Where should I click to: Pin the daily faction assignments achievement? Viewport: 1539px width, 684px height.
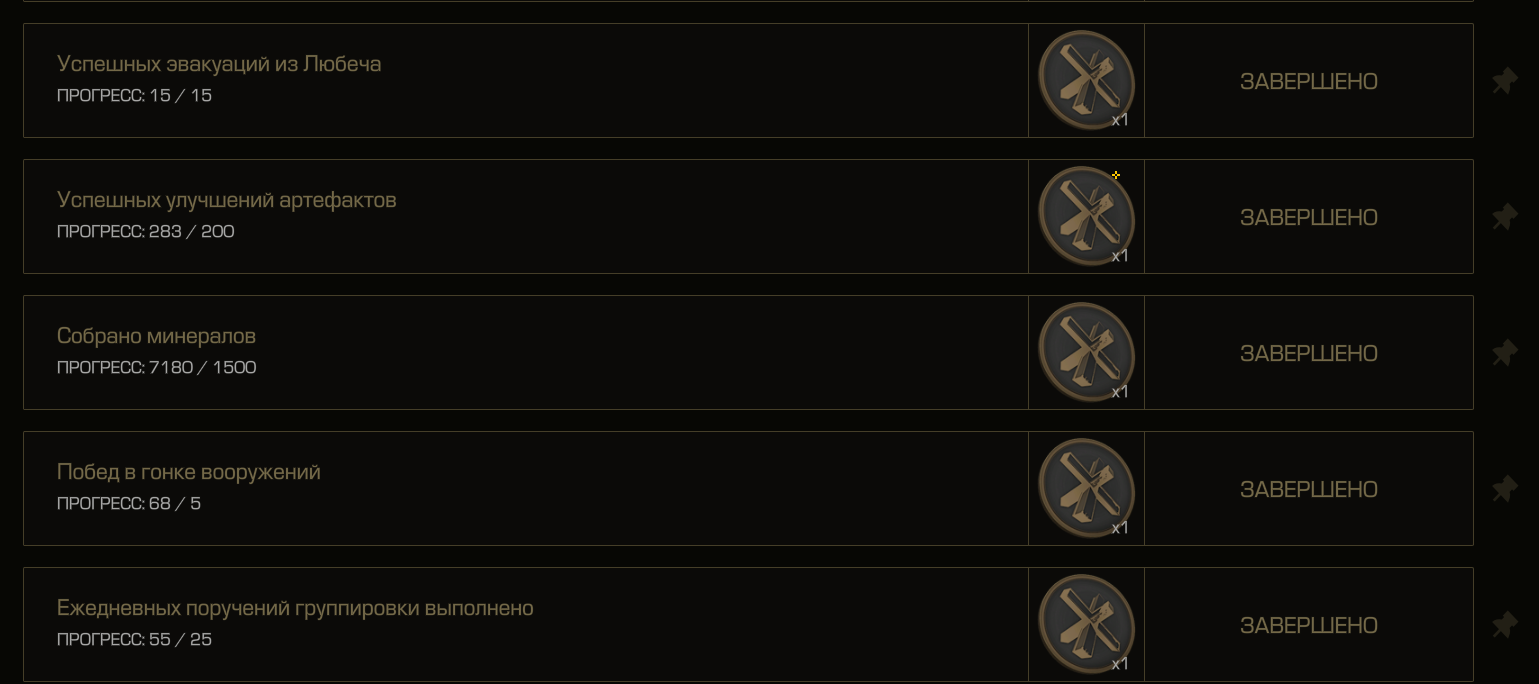pyautogui.click(x=1504, y=625)
